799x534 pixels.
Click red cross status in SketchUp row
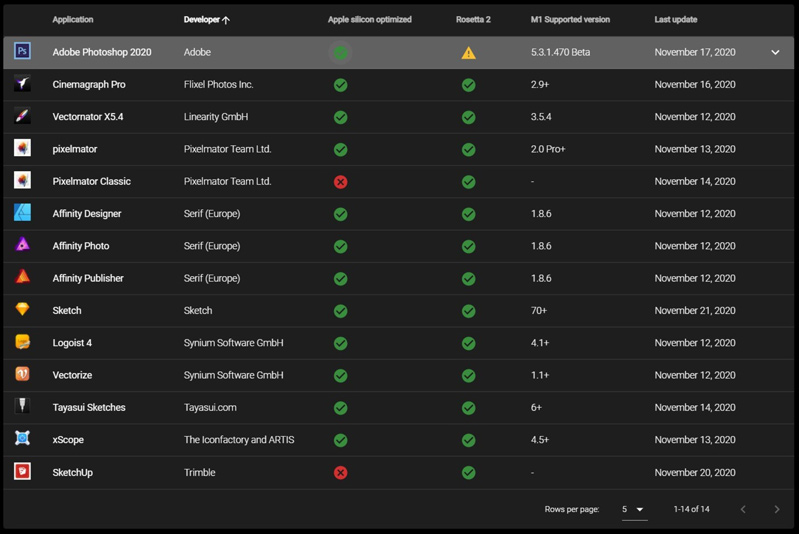coord(340,472)
